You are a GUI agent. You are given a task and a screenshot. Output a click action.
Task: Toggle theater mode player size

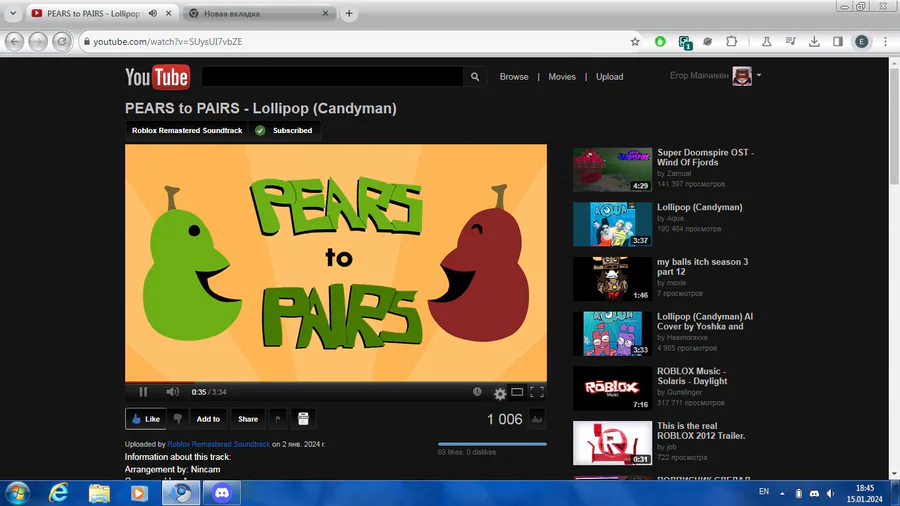point(517,392)
